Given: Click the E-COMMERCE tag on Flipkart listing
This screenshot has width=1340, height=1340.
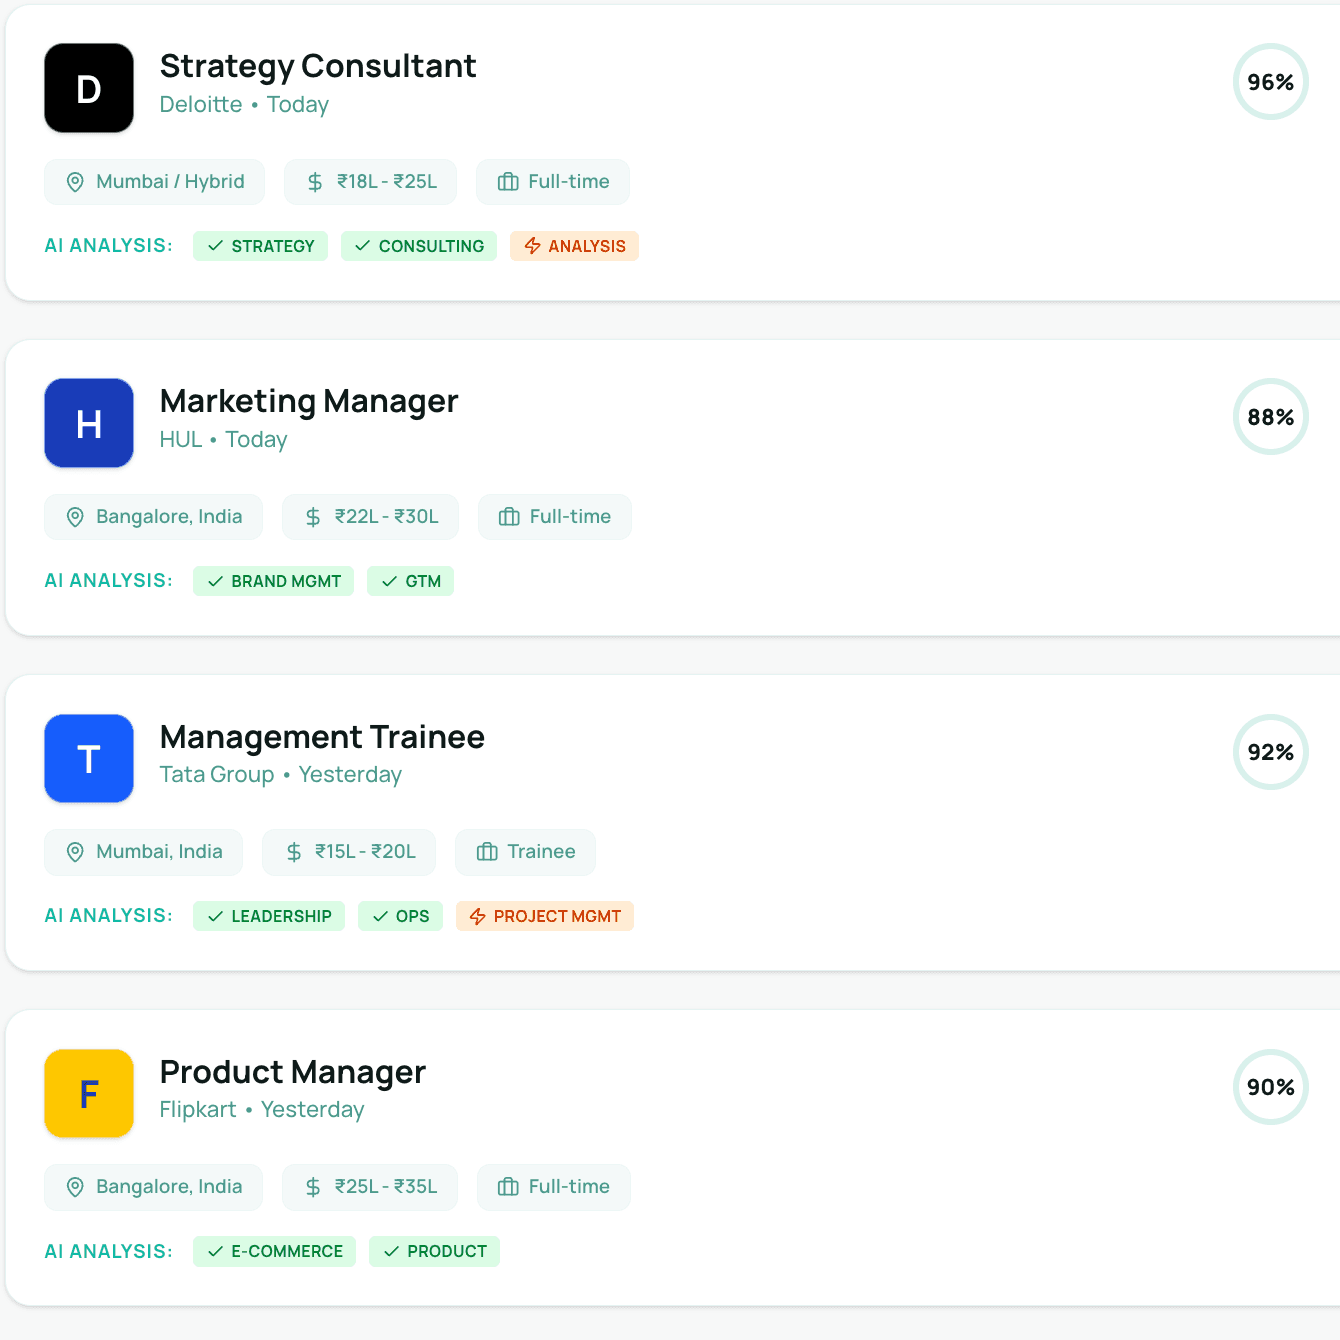Looking at the screenshot, I should pos(274,1251).
